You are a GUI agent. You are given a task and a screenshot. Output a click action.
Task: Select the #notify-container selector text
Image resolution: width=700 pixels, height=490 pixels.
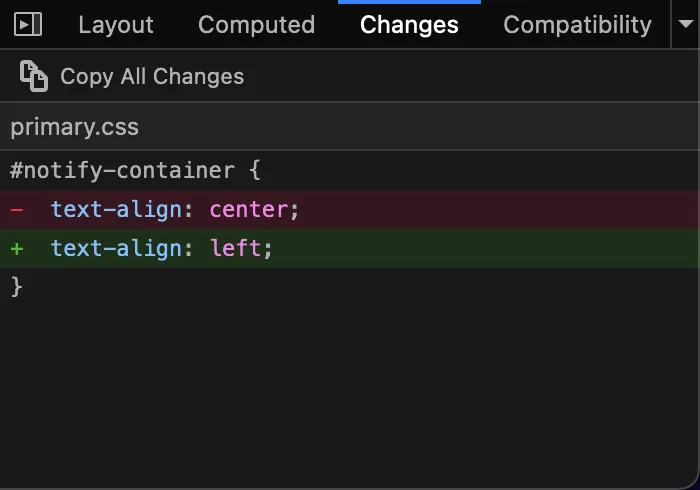(x=122, y=170)
